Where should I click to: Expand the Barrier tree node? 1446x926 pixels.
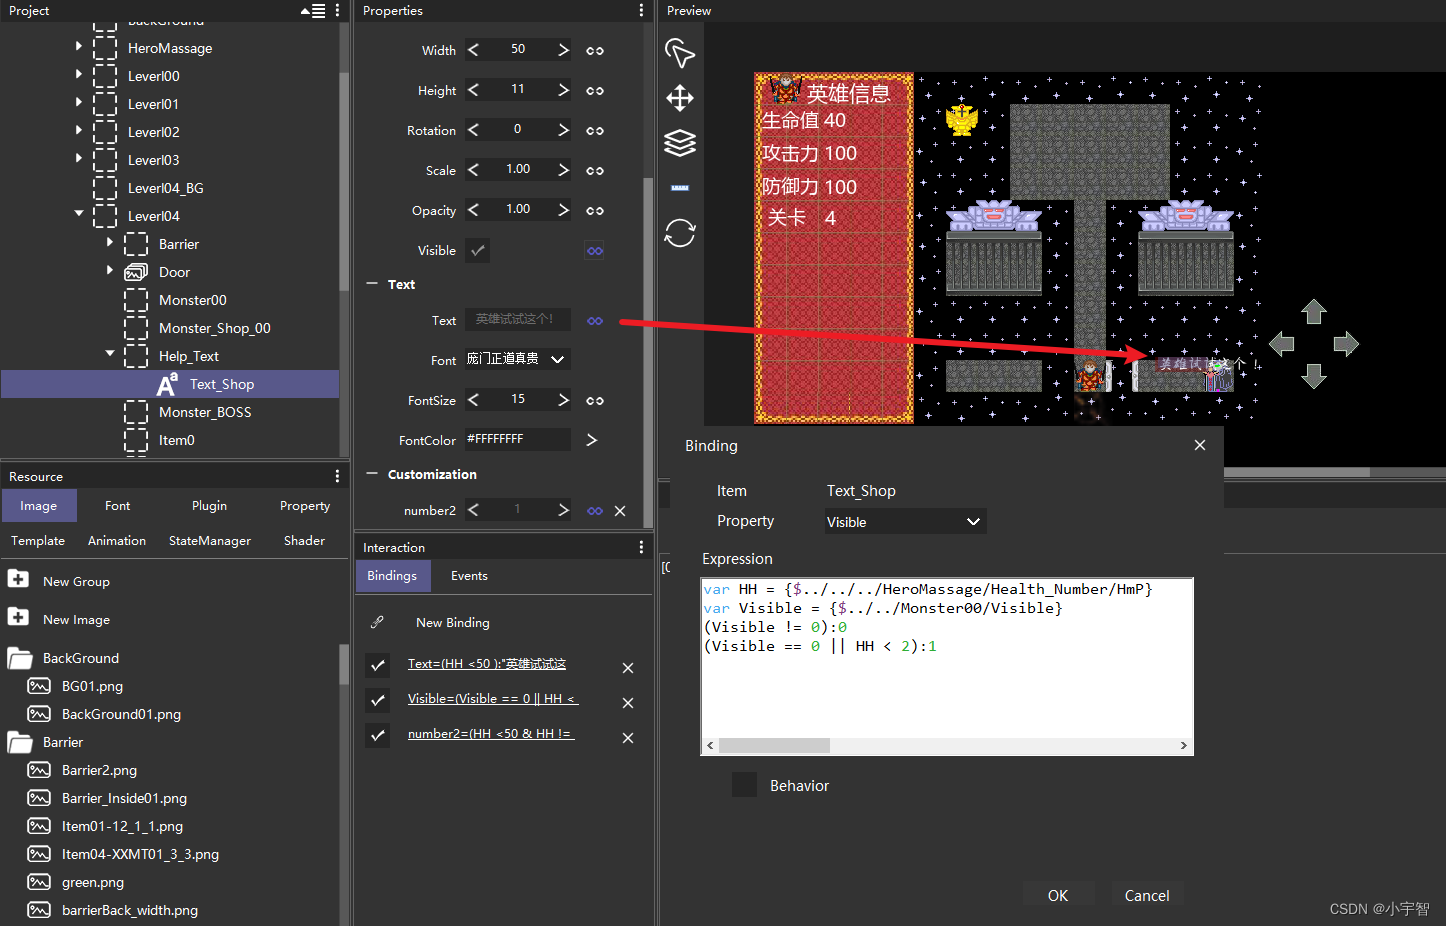[110, 242]
